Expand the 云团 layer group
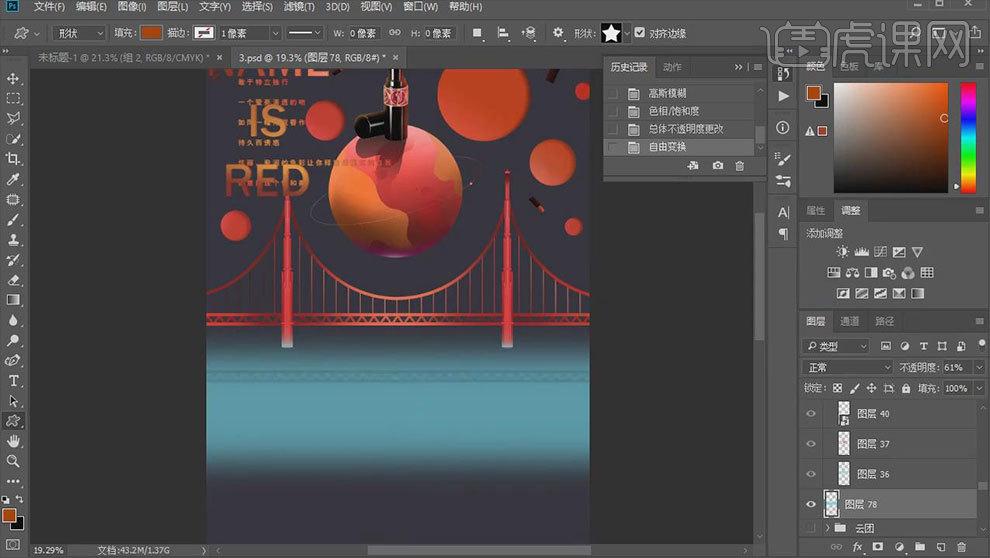 click(827, 528)
